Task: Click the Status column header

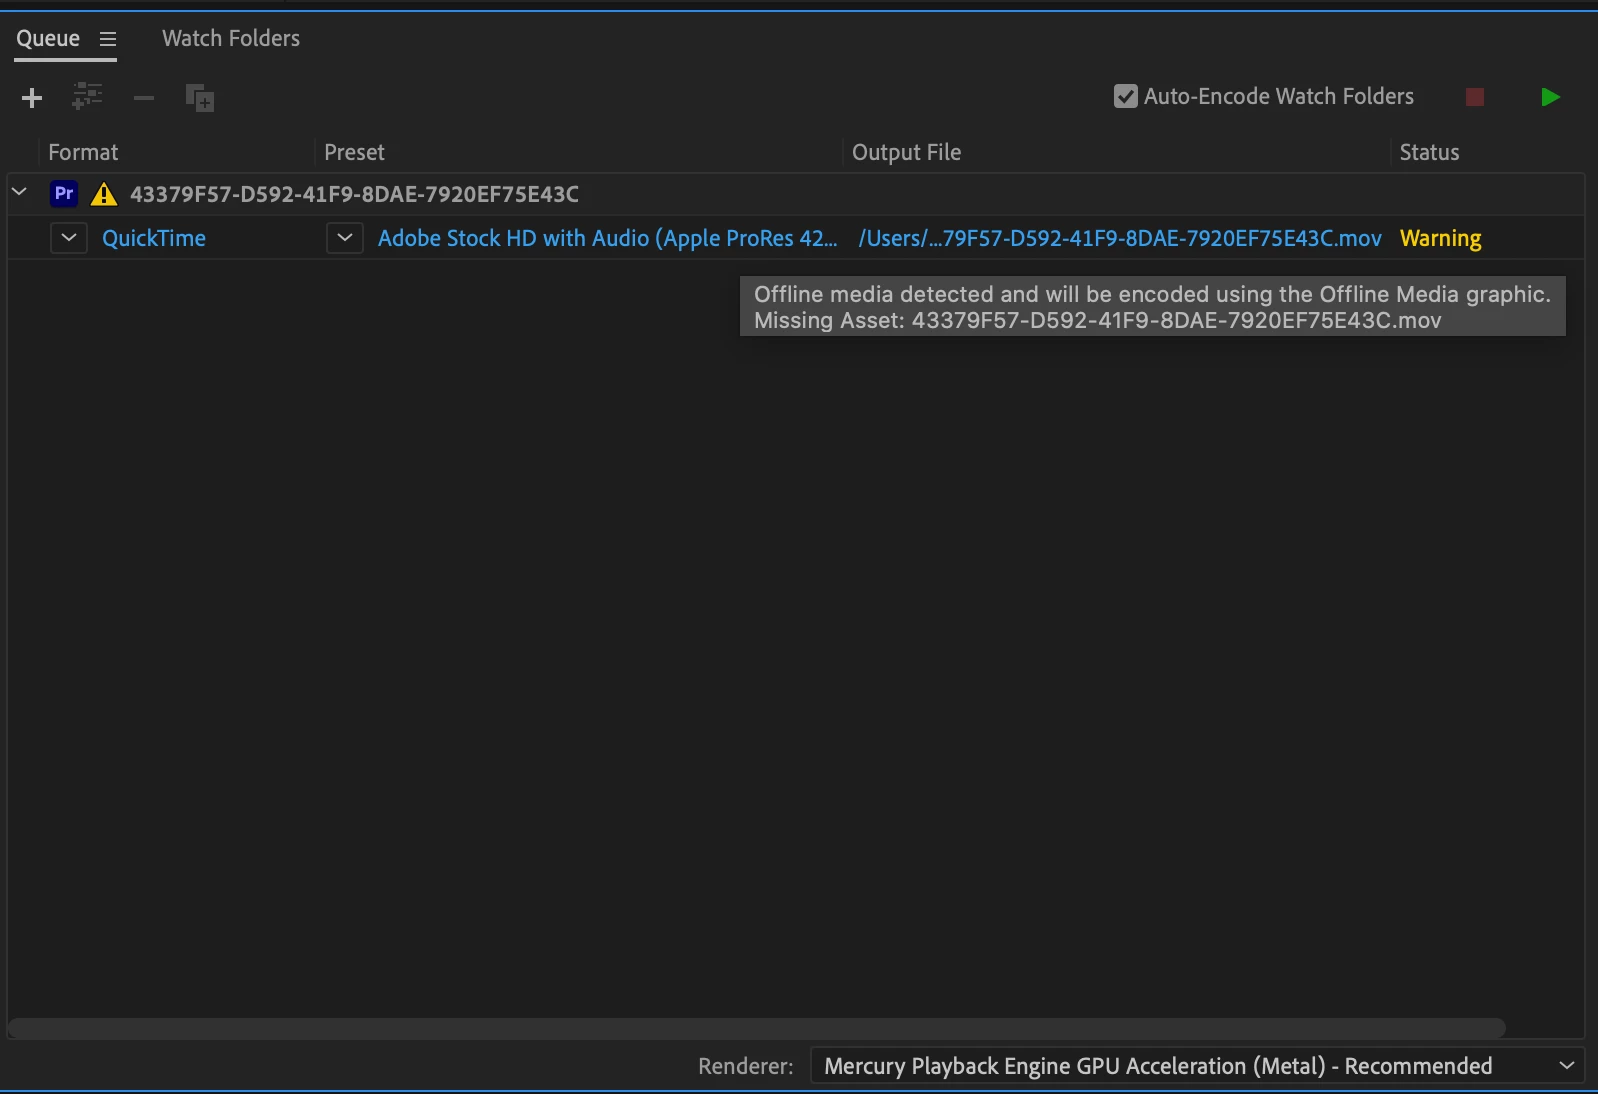Action: [1429, 152]
